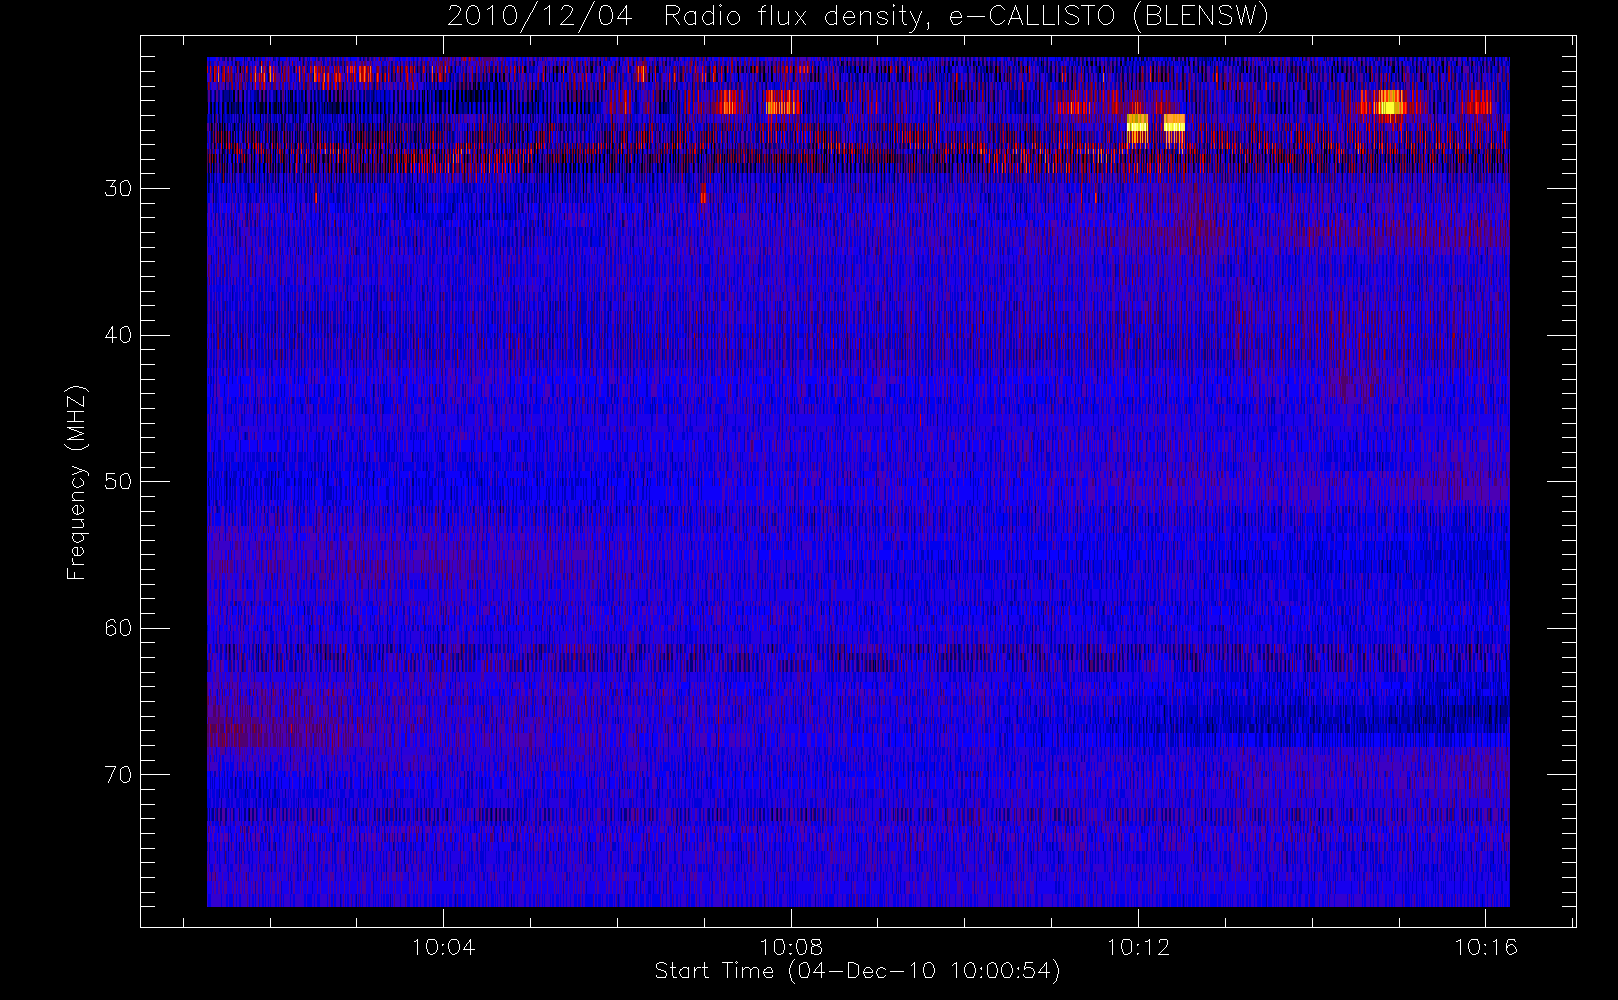This screenshot has width=1618, height=1000.
Task: Click the '50' frequency tick label
Action: [x=118, y=482]
